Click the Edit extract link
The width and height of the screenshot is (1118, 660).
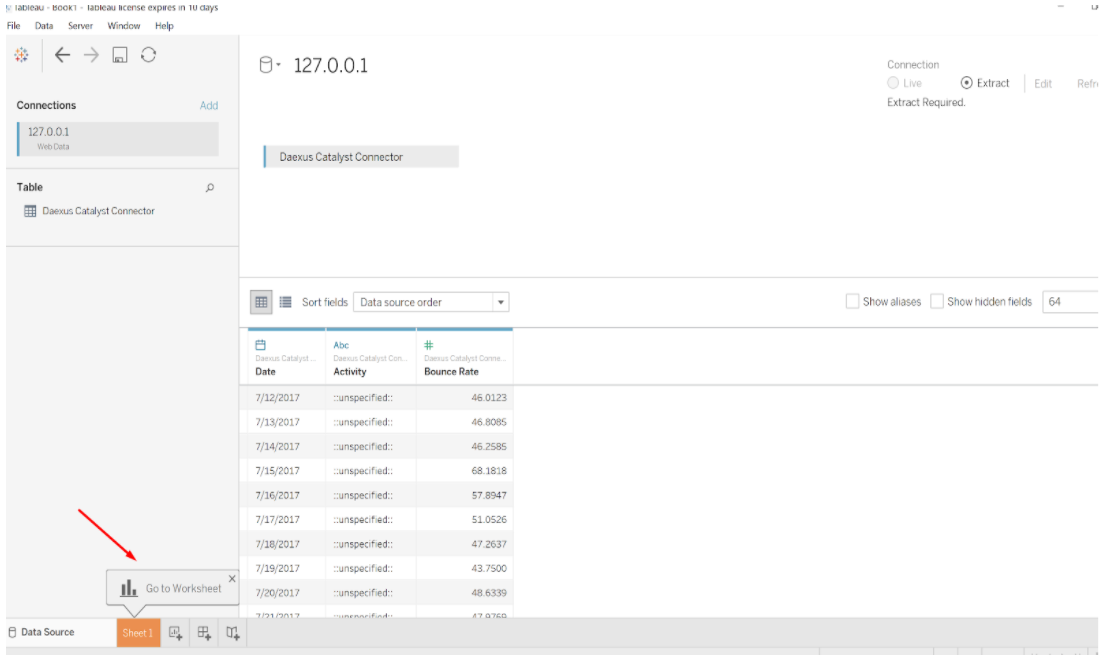coord(1042,83)
